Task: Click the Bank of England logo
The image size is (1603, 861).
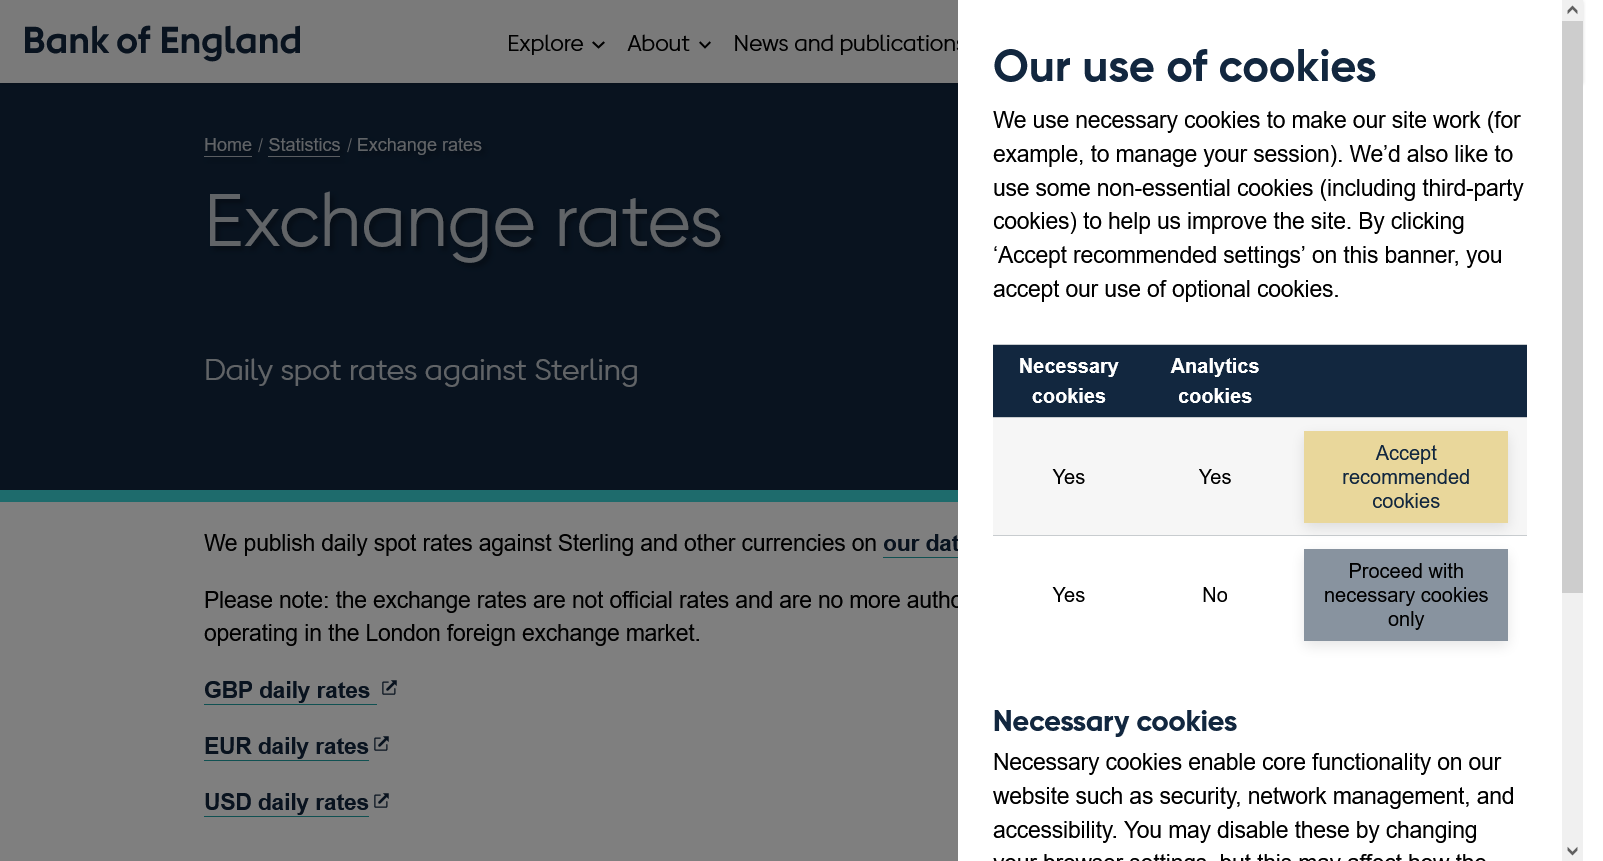Action: point(162,41)
